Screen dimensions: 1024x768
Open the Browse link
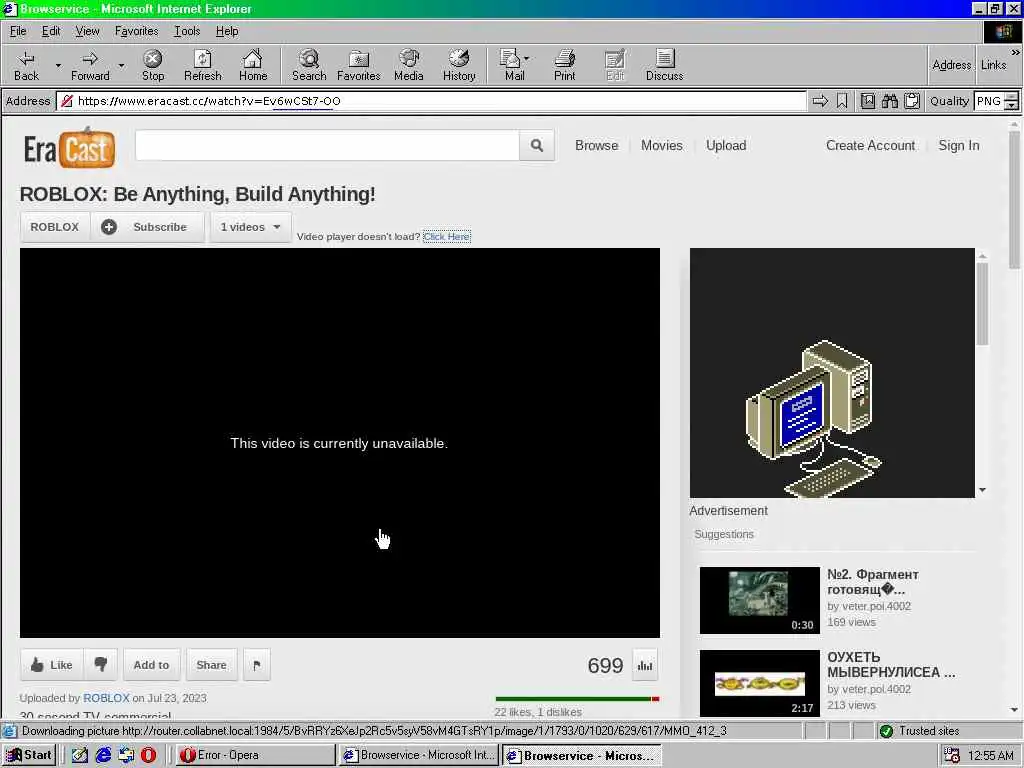pyautogui.click(x=596, y=145)
